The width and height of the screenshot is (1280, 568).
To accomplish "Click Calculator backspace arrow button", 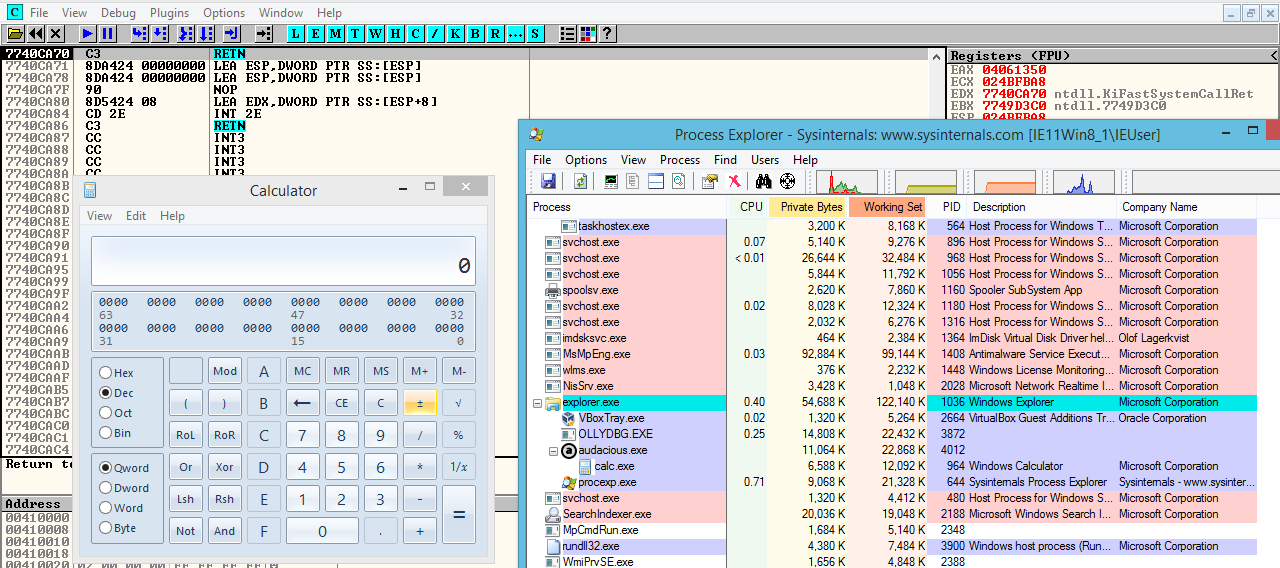I will [303, 403].
